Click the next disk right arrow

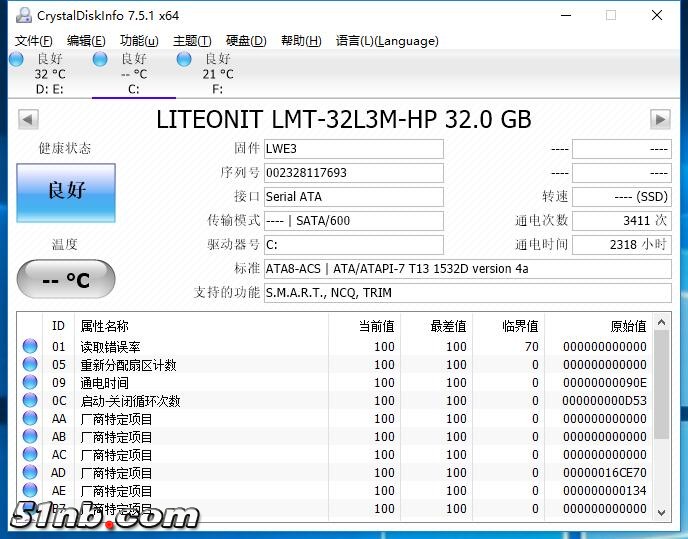tap(660, 120)
